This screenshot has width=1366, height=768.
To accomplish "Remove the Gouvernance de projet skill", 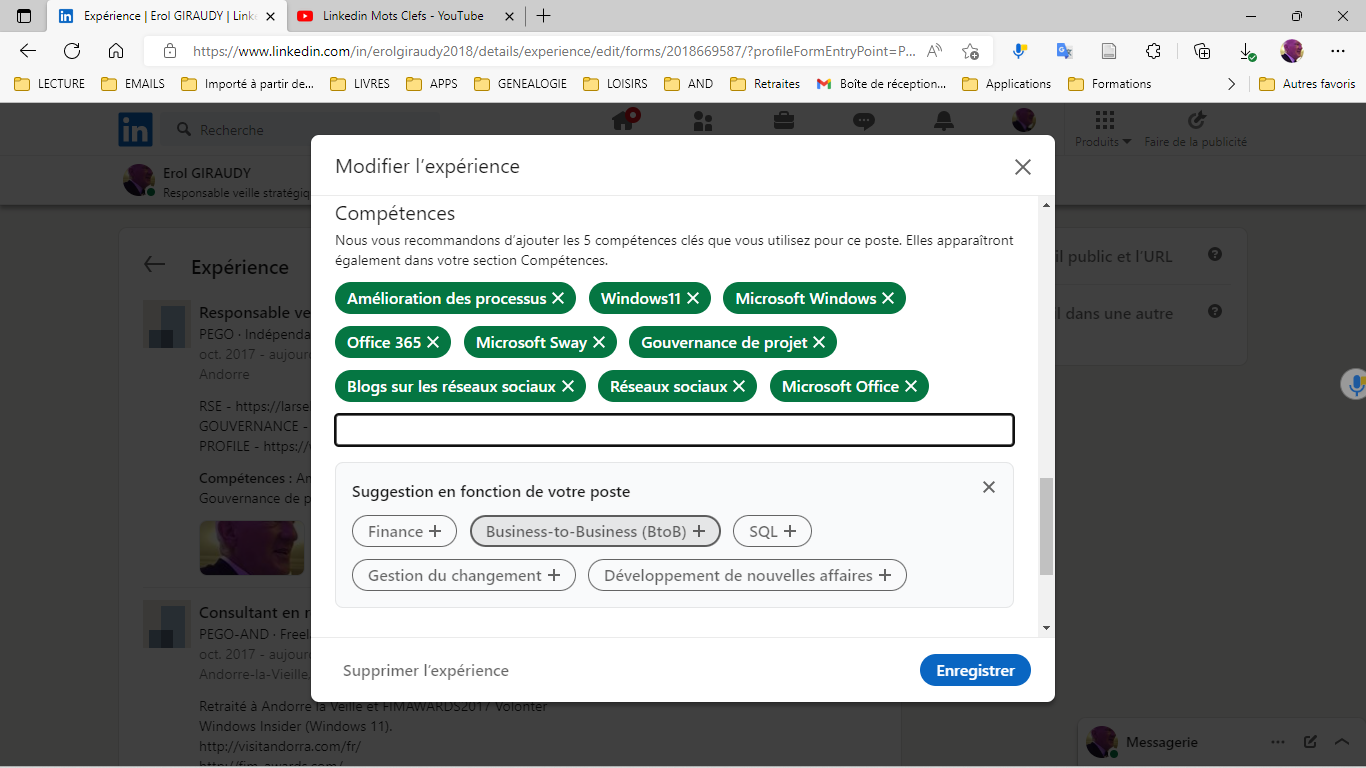I will pos(819,342).
